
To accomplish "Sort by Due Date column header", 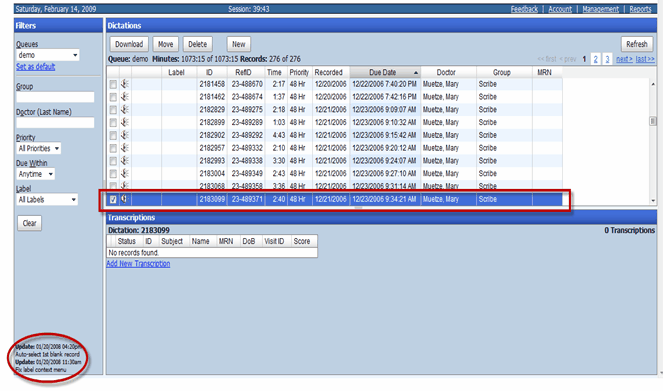I will (x=385, y=72).
